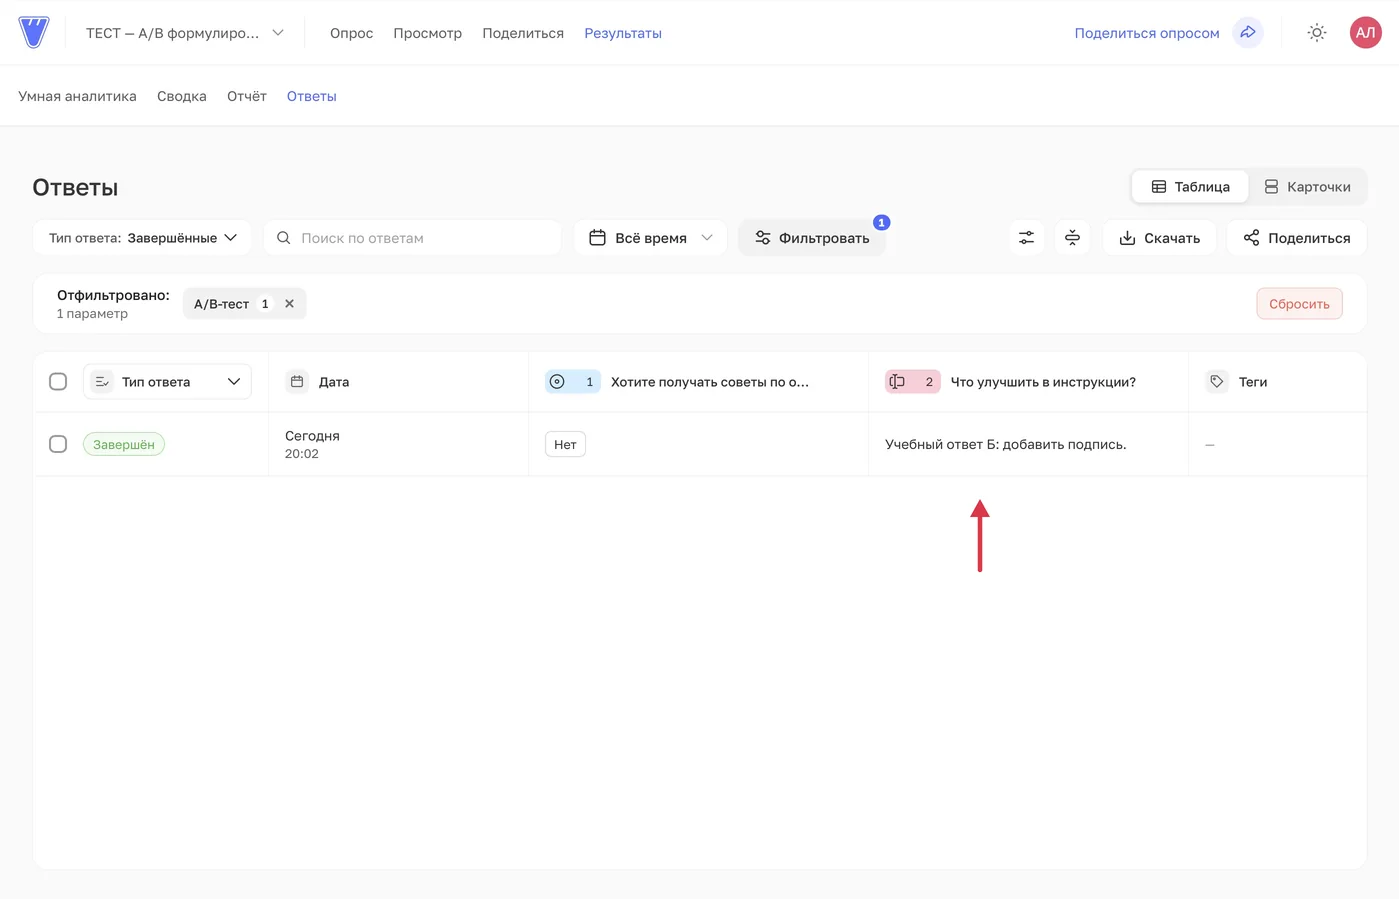
Task: Click the Скачать download button
Action: [x=1159, y=238]
